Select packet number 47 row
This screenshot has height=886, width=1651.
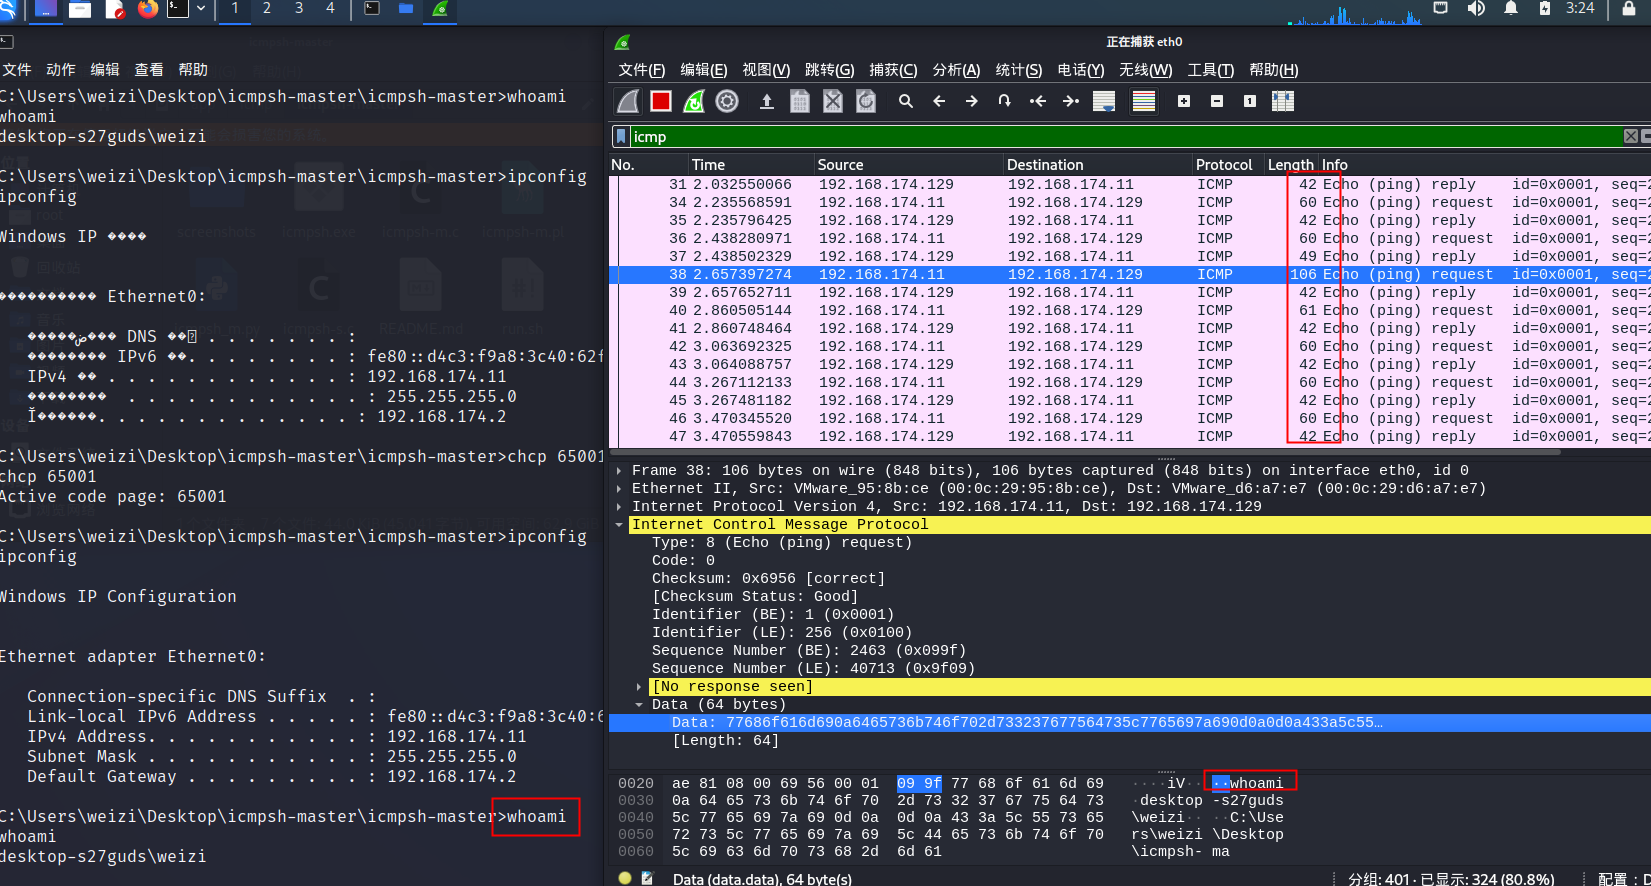tap(1130, 436)
